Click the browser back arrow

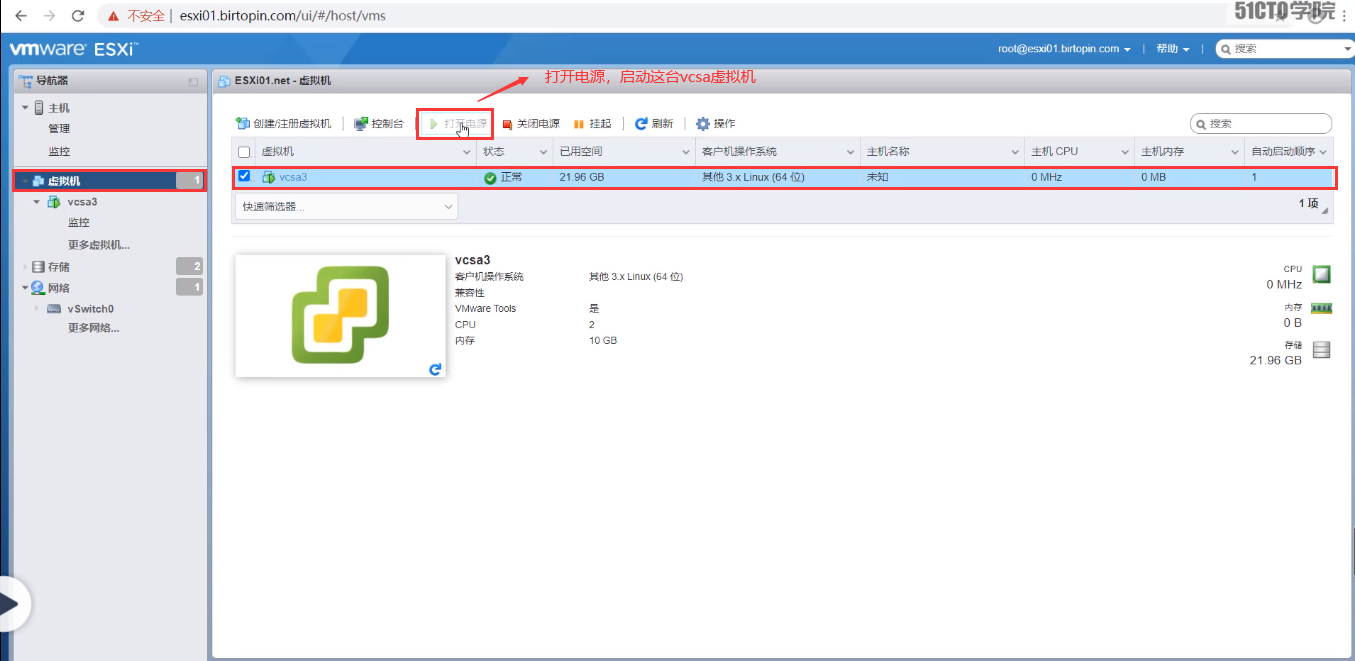pos(20,16)
